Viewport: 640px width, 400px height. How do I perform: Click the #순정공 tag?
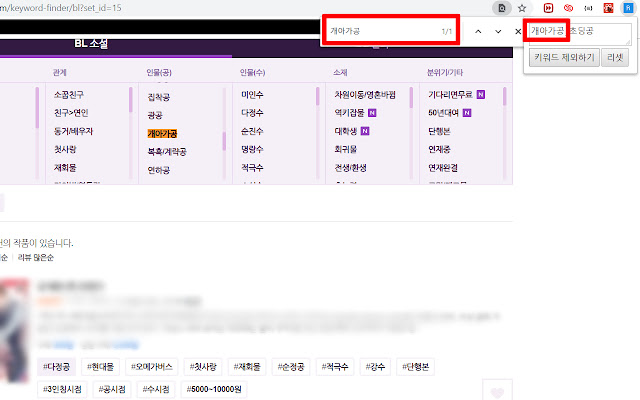pyautogui.click(x=291, y=367)
